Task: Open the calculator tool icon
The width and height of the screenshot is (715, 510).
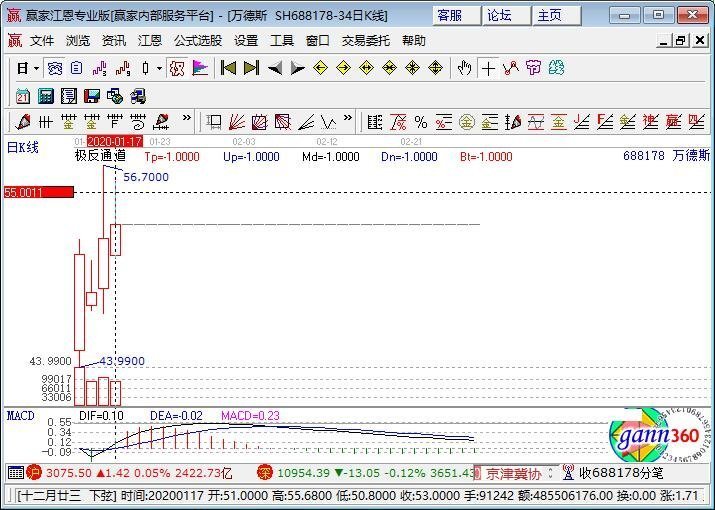Action: 45,96
